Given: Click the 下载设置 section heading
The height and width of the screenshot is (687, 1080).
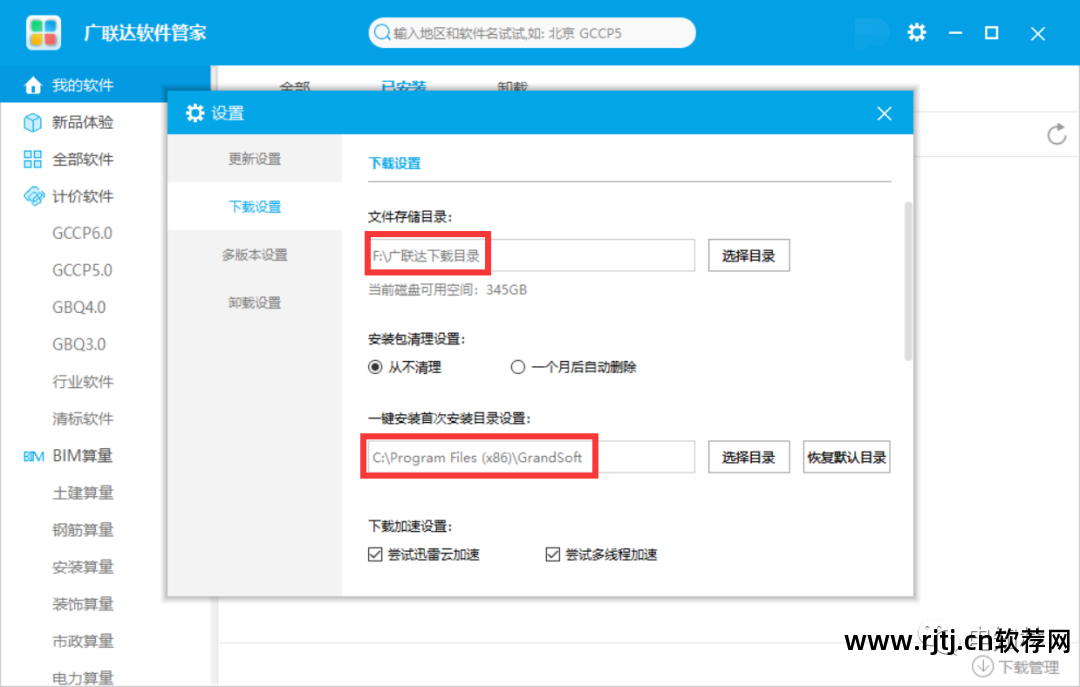Looking at the screenshot, I should point(394,163).
